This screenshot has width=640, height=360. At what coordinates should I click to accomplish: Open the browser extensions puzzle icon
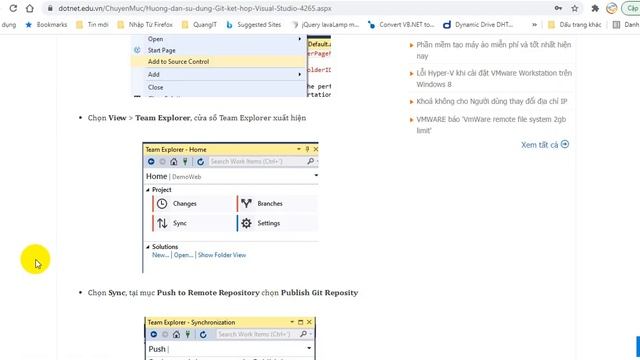(595, 8)
